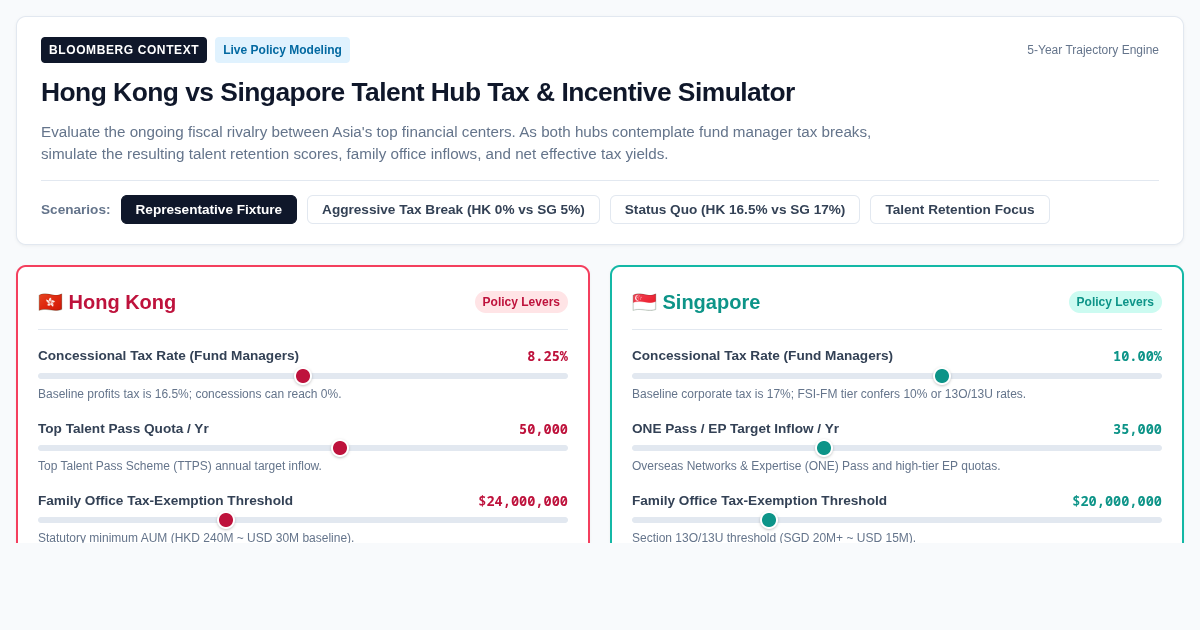
Task: Click the 8.25% Hong Kong tax rate value
Action: 547,356
